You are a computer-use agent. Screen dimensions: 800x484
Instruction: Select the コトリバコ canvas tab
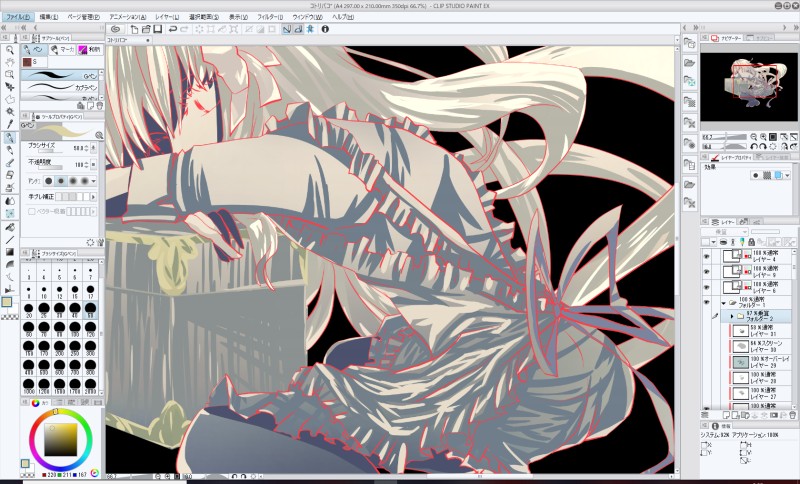(x=128, y=40)
